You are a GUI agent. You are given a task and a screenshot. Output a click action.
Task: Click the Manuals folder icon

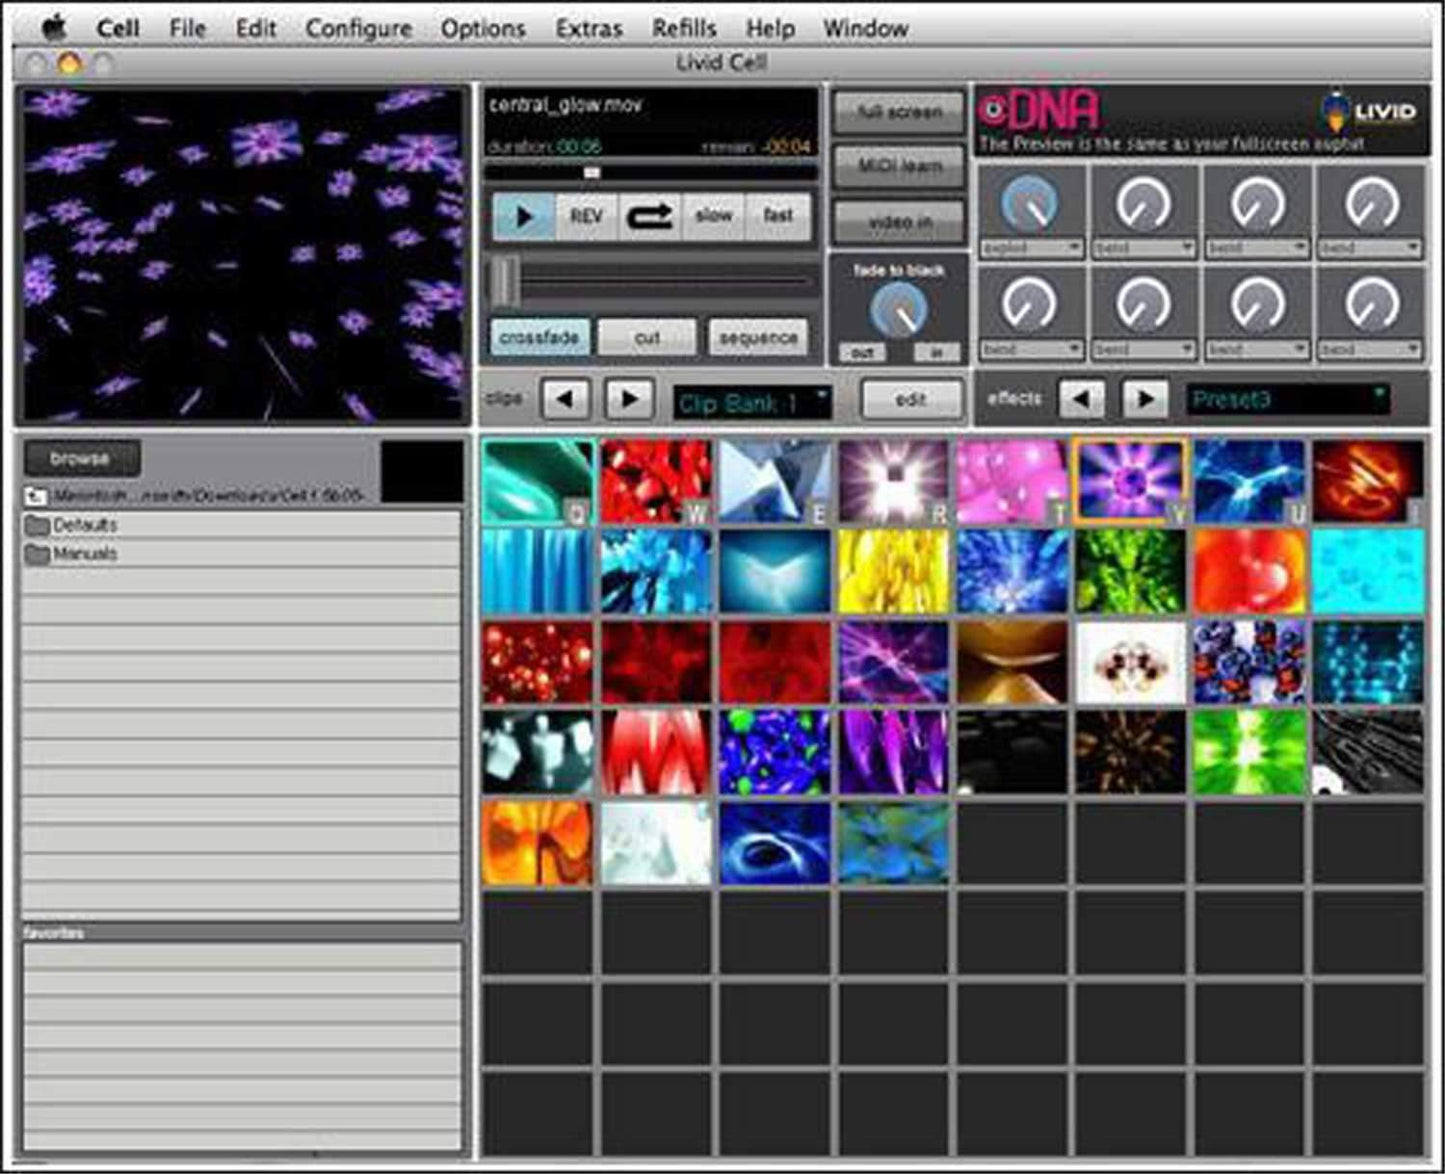38,554
